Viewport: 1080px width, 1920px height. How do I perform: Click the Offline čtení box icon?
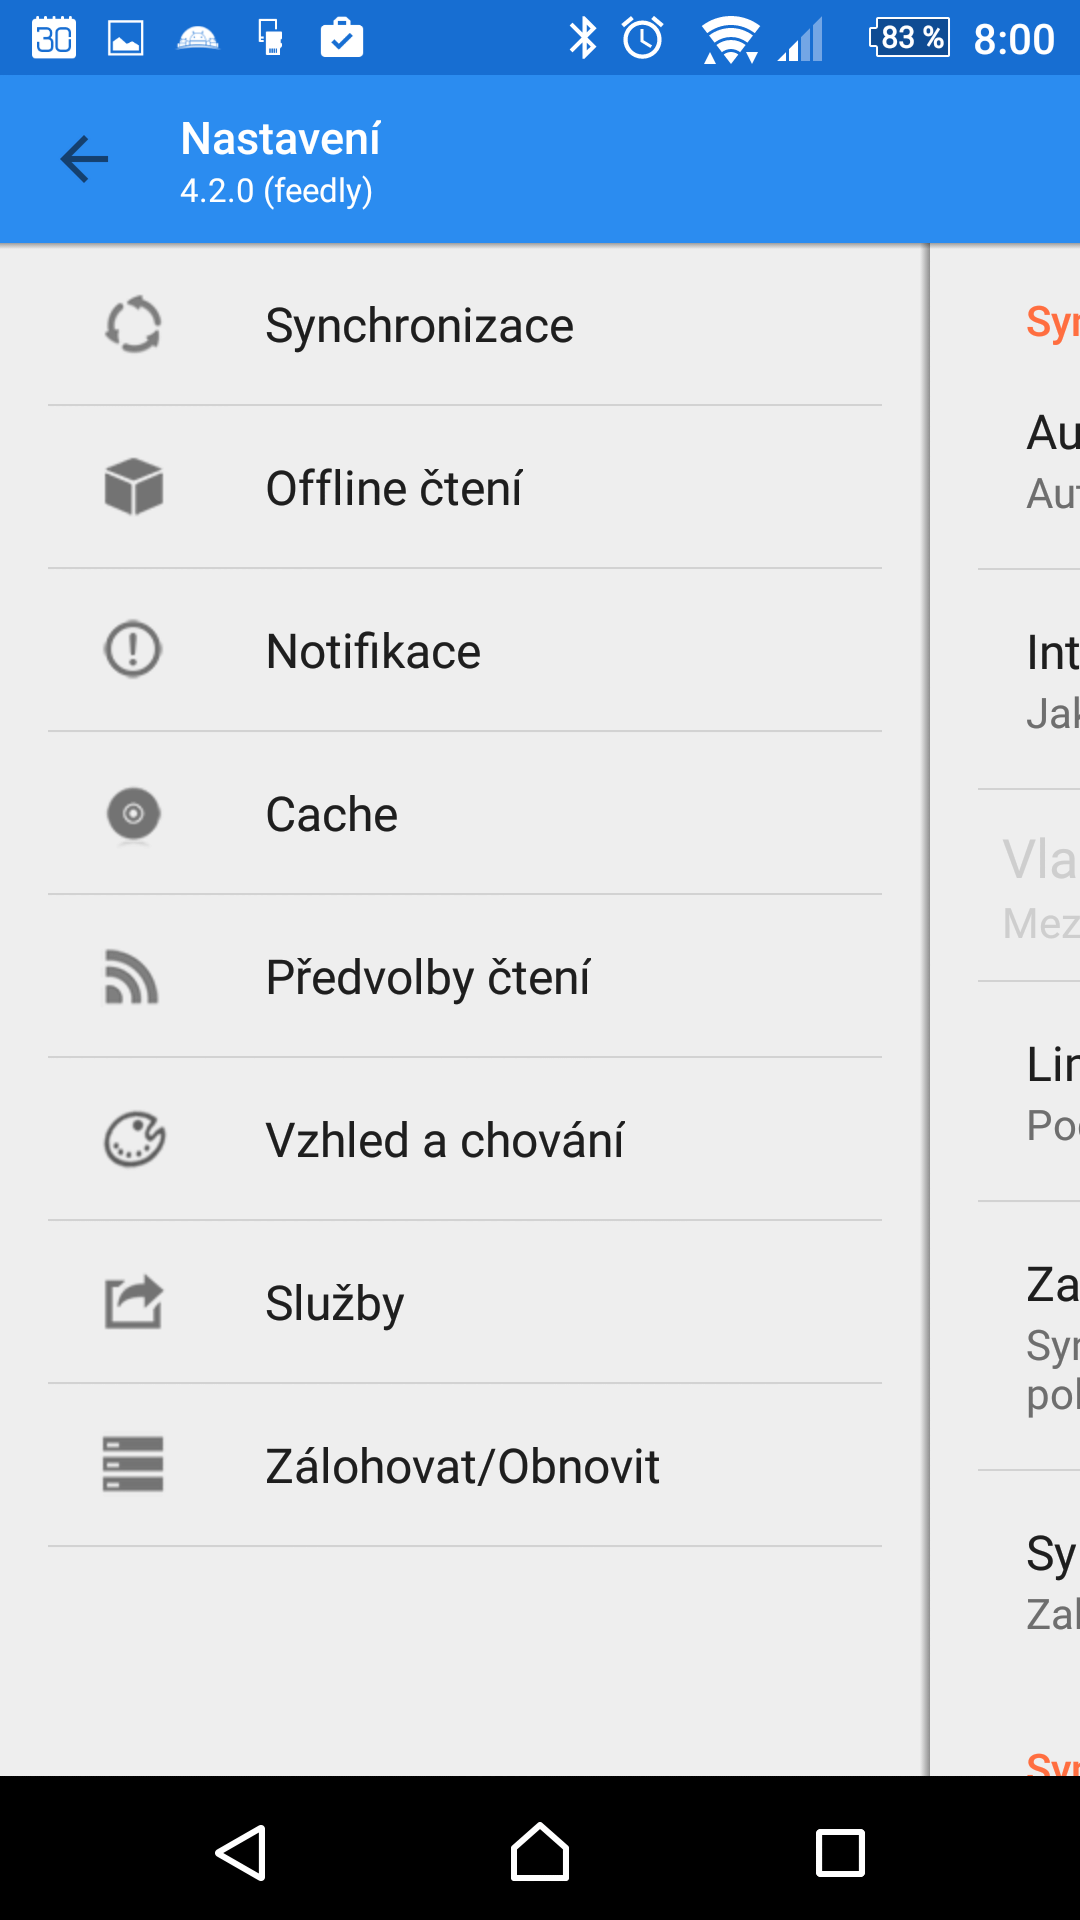coord(133,487)
